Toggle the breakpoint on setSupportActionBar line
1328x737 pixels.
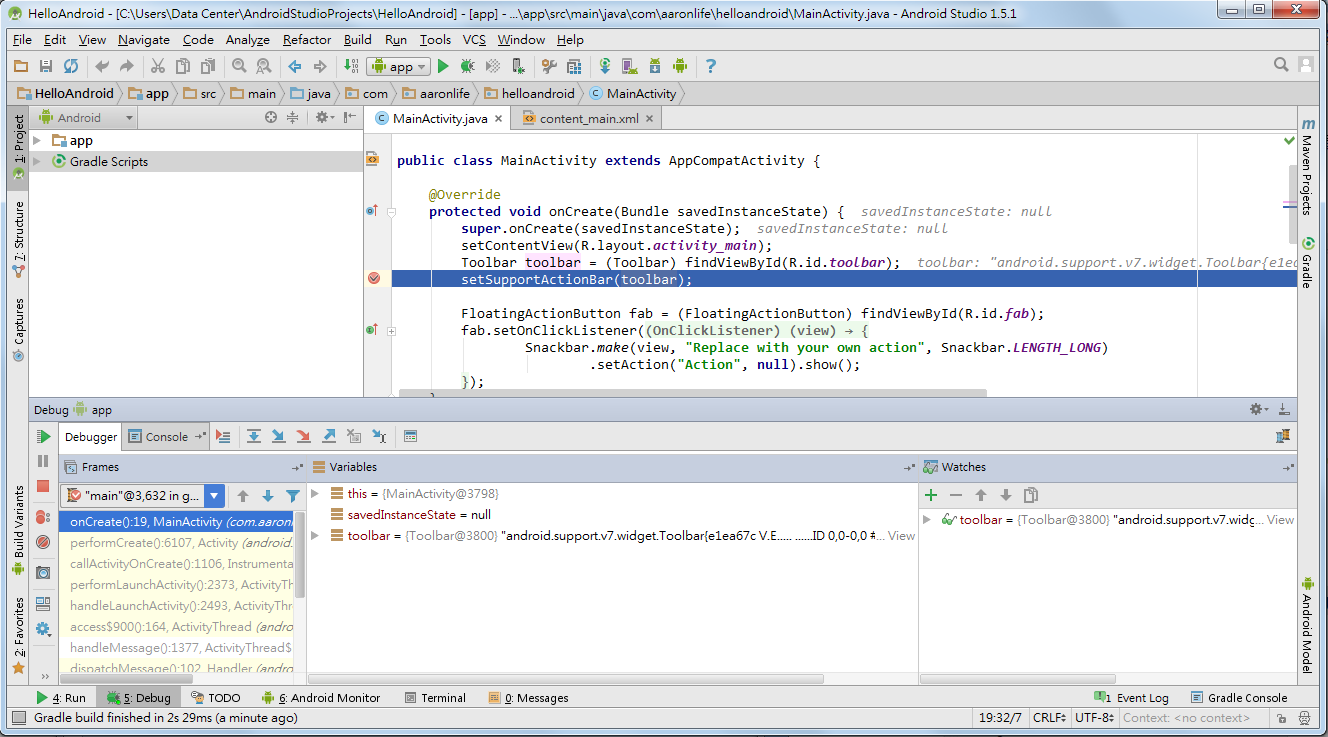pyautogui.click(x=374, y=279)
